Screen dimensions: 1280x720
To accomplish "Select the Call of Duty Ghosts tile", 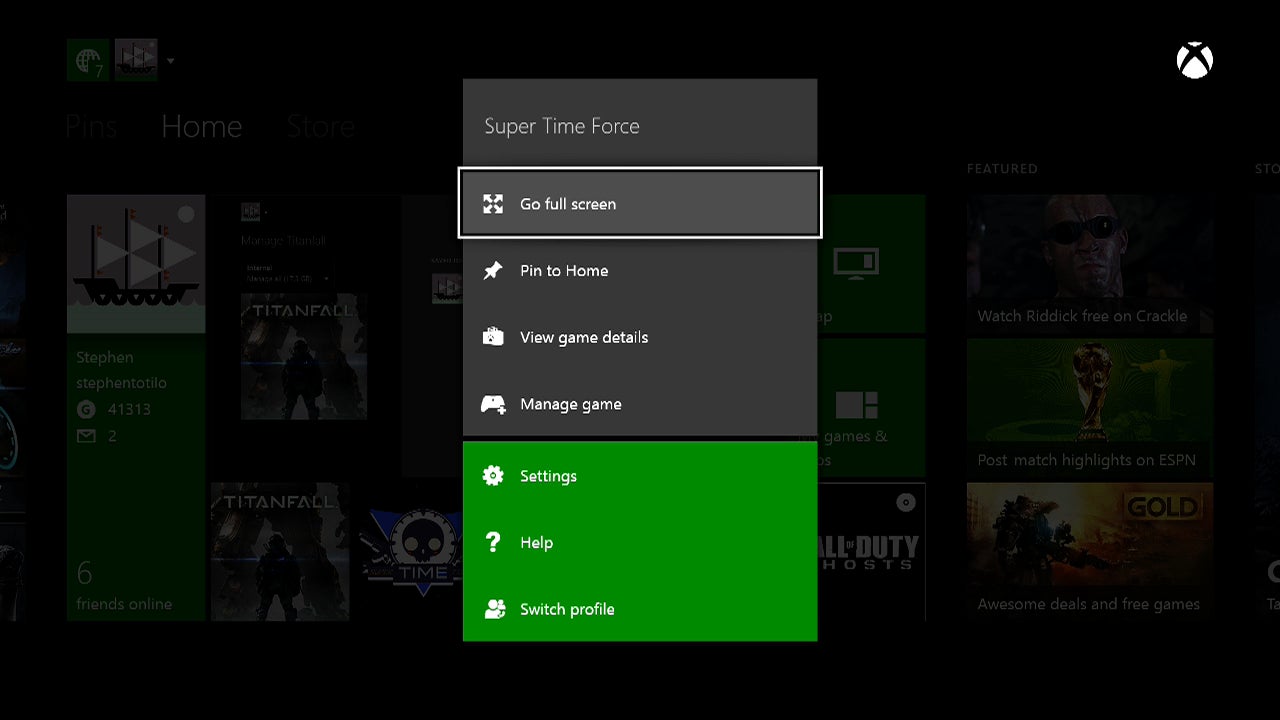I will (872, 552).
